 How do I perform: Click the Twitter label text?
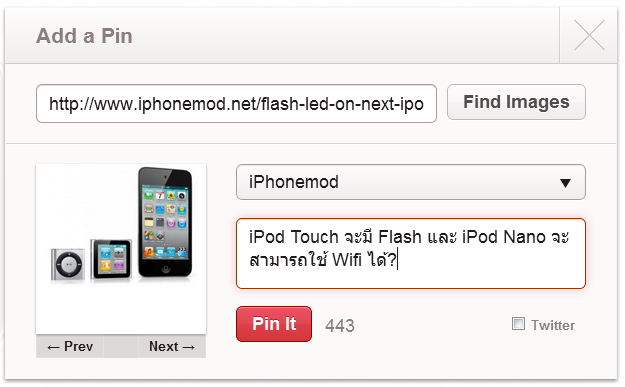[553, 325]
